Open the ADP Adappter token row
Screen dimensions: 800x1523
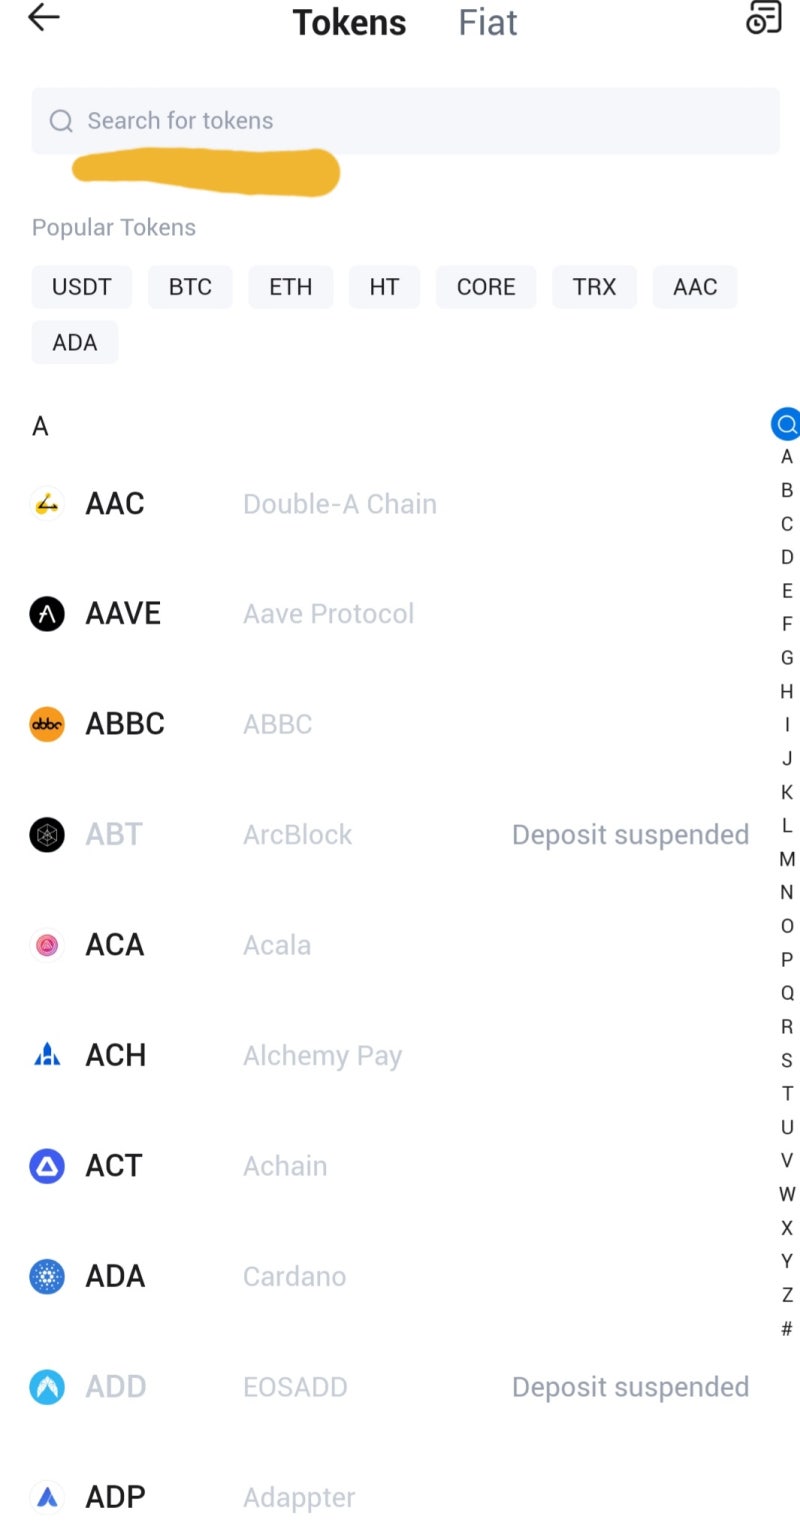point(300,1497)
